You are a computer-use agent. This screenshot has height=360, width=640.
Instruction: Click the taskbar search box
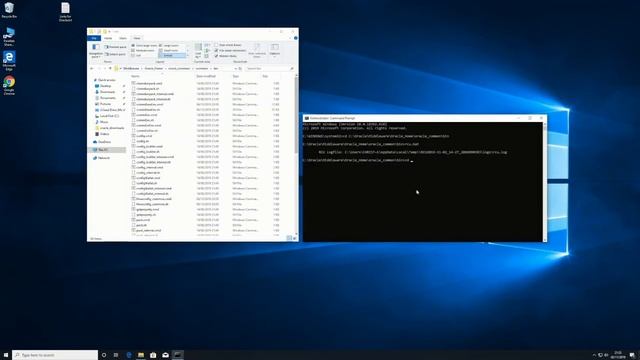[55, 355]
